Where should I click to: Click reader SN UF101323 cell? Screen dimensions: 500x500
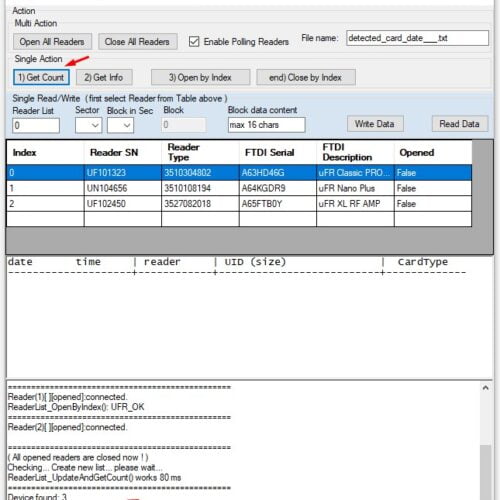[123, 173]
